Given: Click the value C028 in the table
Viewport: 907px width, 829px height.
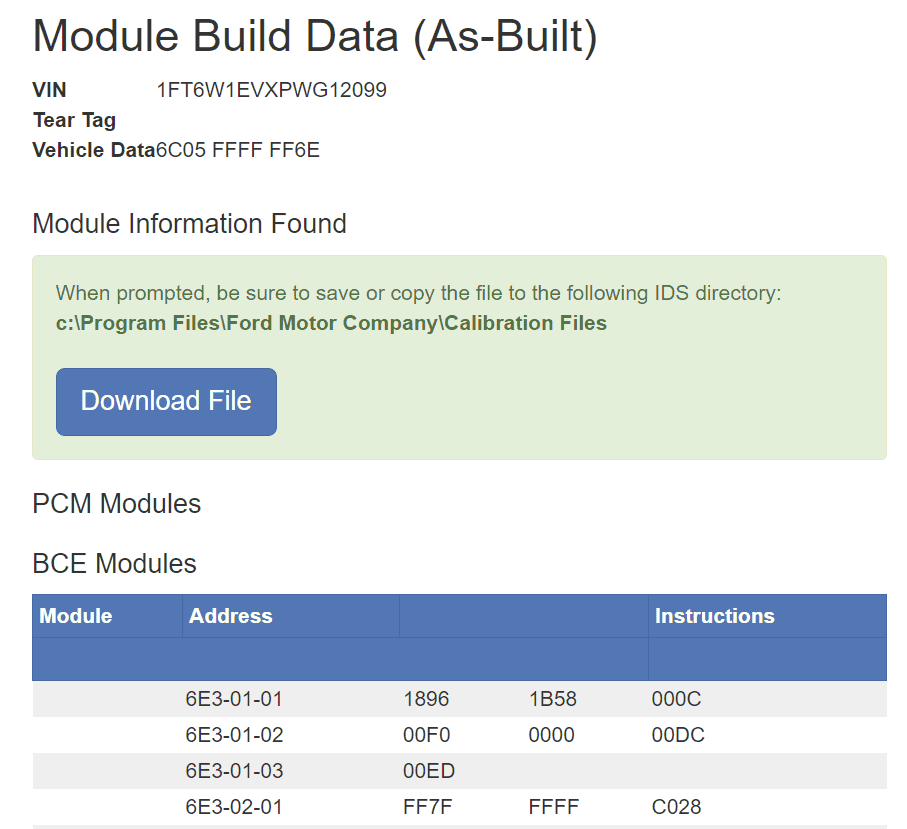Looking at the screenshot, I should pyautogui.click(x=677, y=807).
